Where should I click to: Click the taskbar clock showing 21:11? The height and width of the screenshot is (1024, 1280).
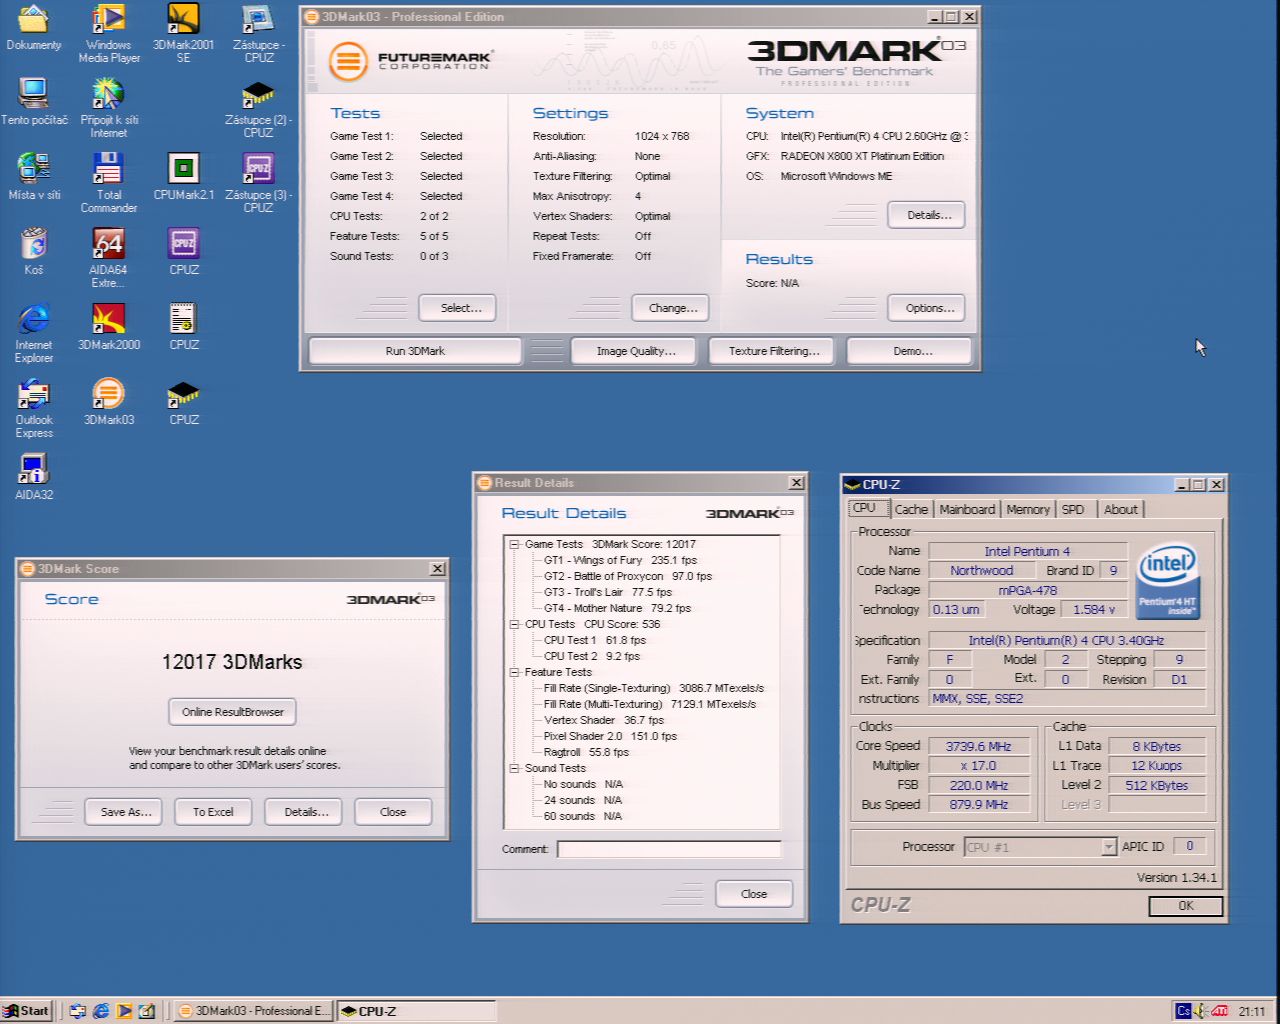(1251, 1011)
